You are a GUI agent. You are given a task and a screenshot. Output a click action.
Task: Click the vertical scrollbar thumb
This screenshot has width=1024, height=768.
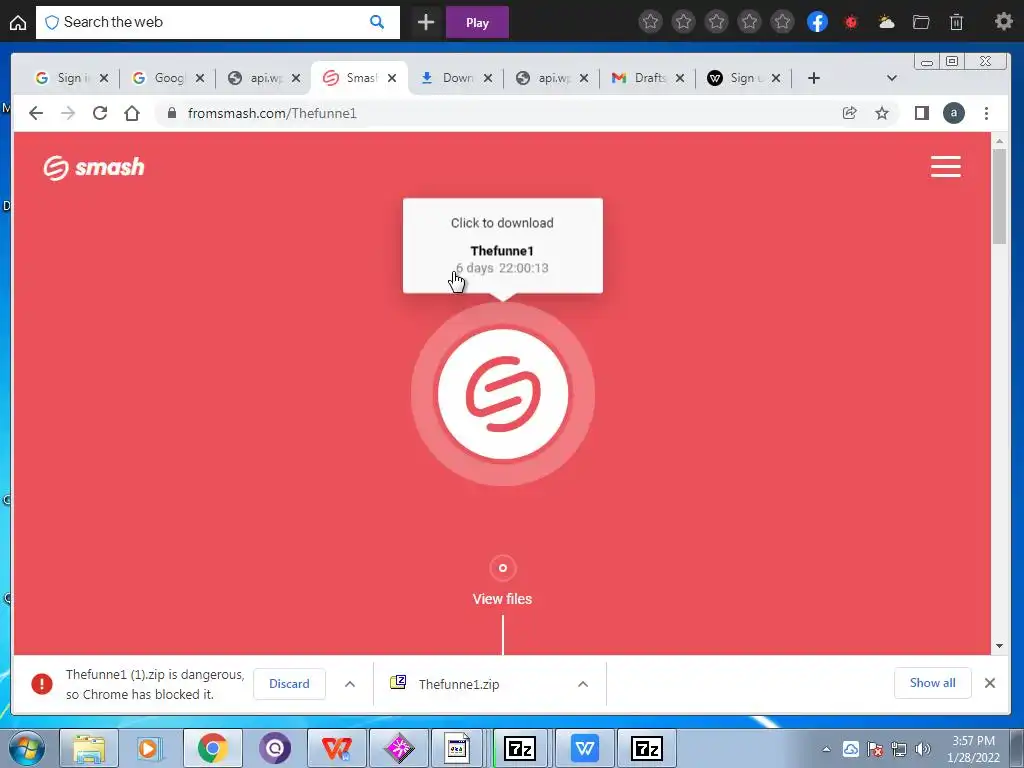point(999,196)
